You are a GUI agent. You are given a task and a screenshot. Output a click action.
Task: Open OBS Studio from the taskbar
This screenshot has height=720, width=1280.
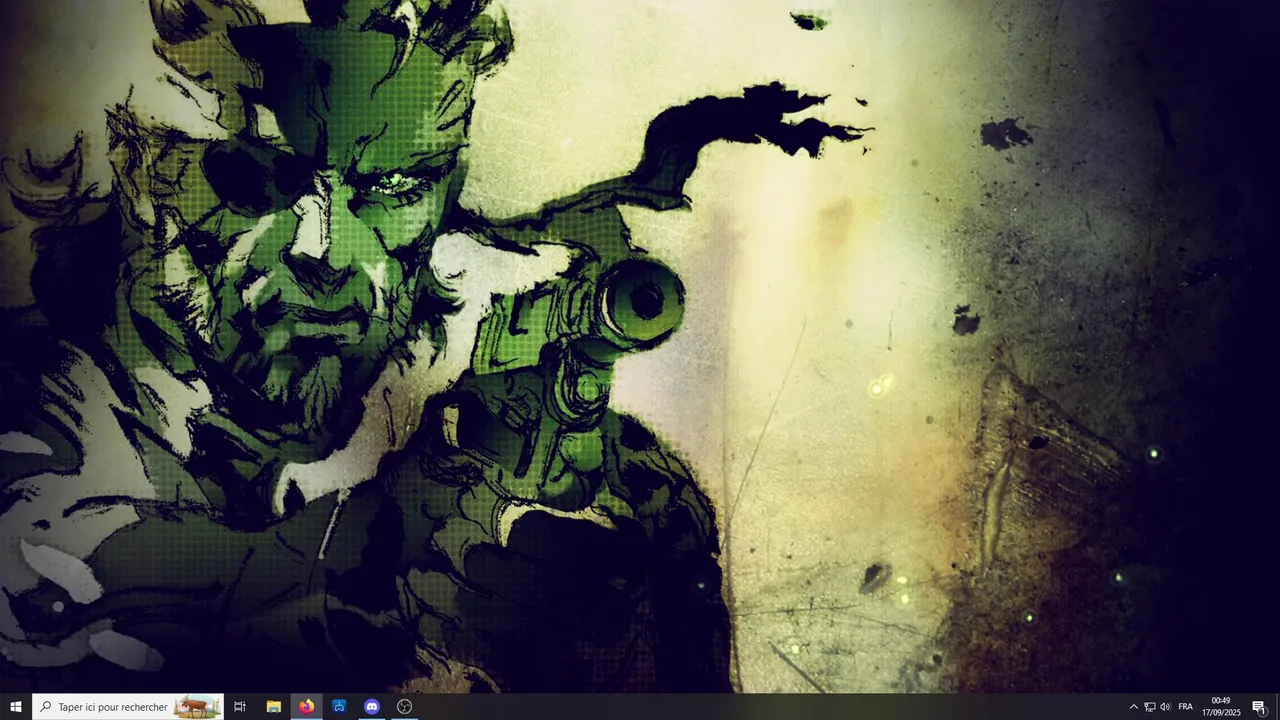(x=405, y=707)
